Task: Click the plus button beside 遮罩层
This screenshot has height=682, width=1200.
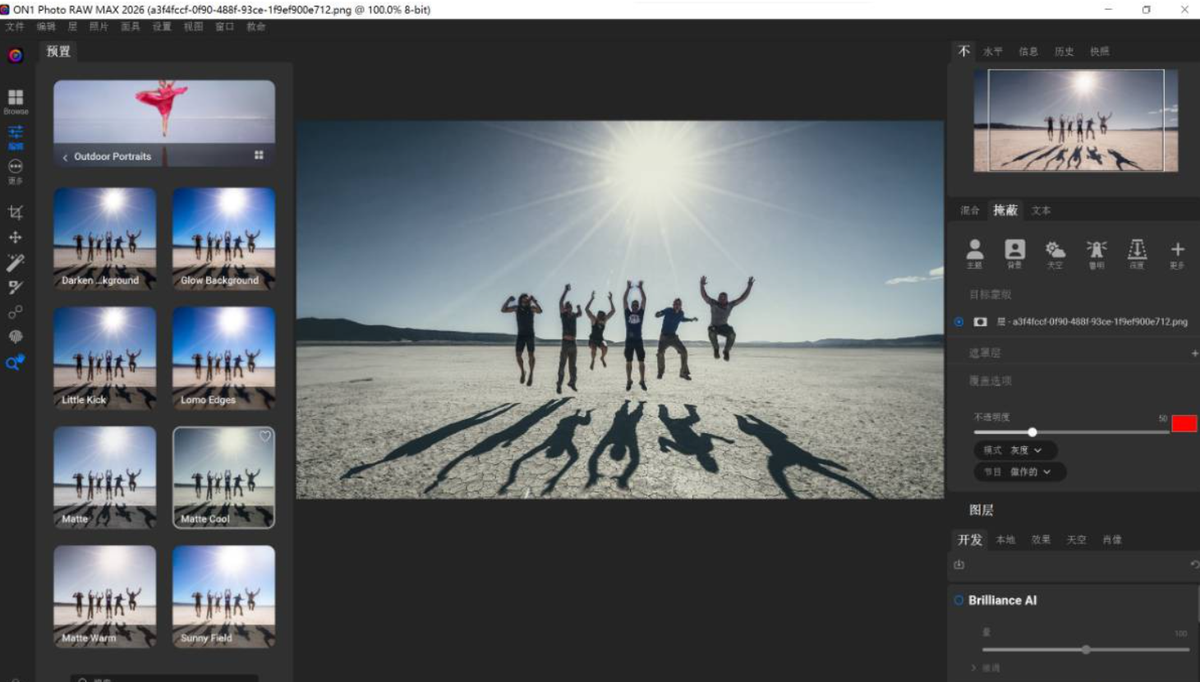Action: [x=1194, y=353]
